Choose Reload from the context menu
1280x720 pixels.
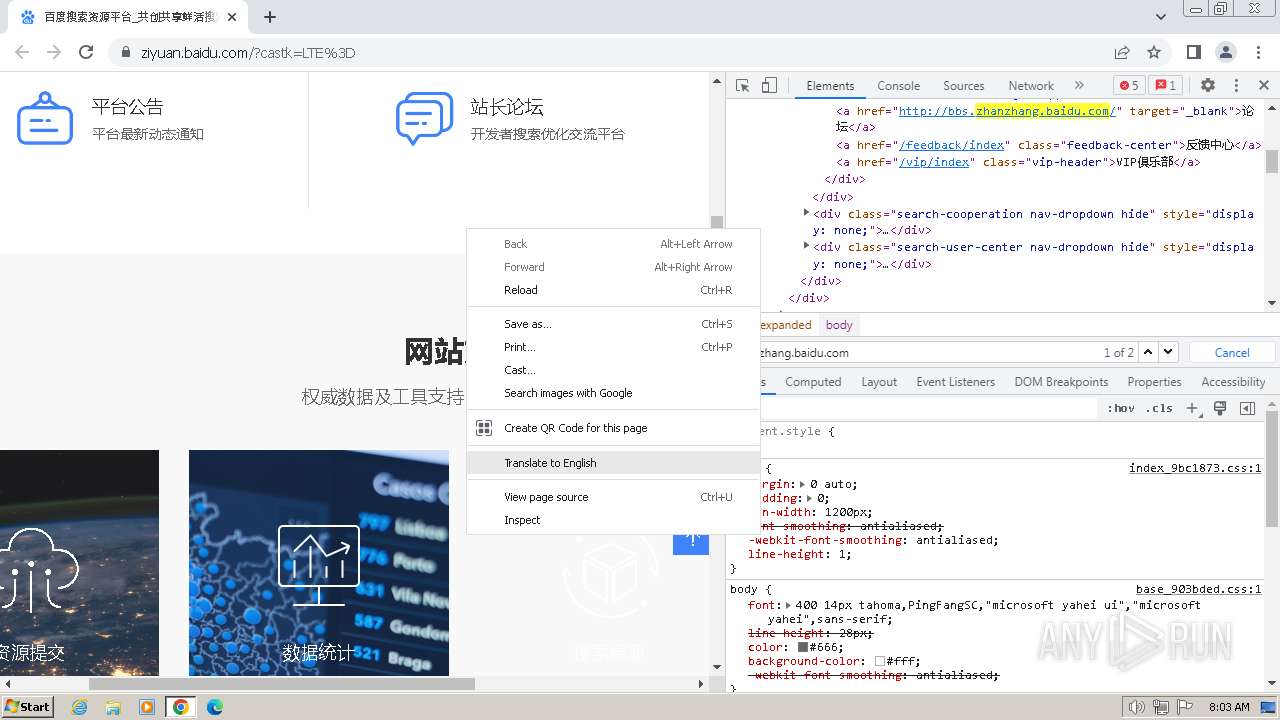tap(613, 290)
